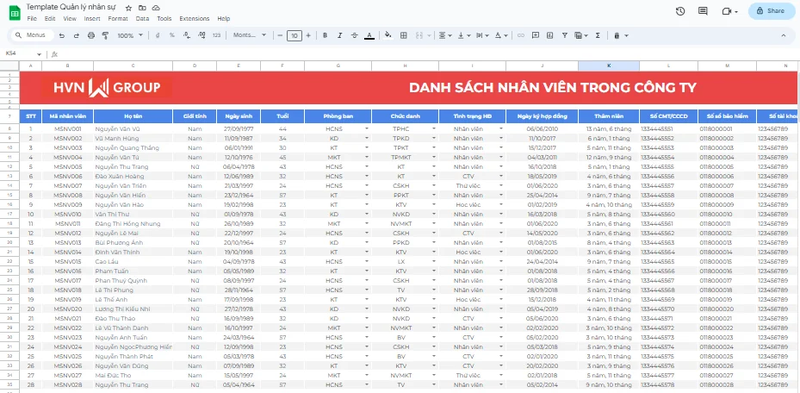Screen dimensions: 800x393
Task: Open horizontal align dropdown
Action: 445,36
